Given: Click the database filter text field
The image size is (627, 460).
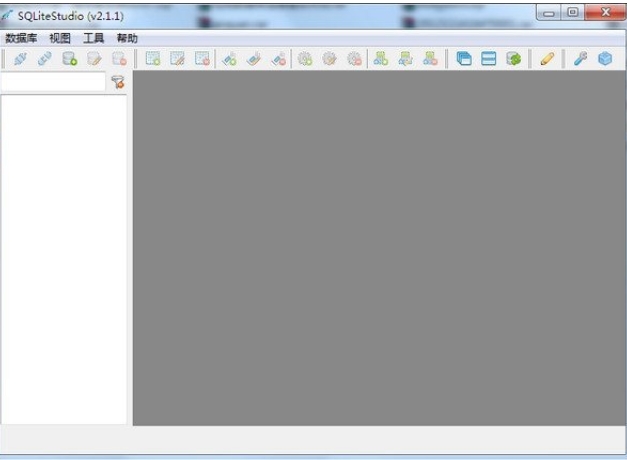Looking at the screenshot, I should (x=53, y=82).
